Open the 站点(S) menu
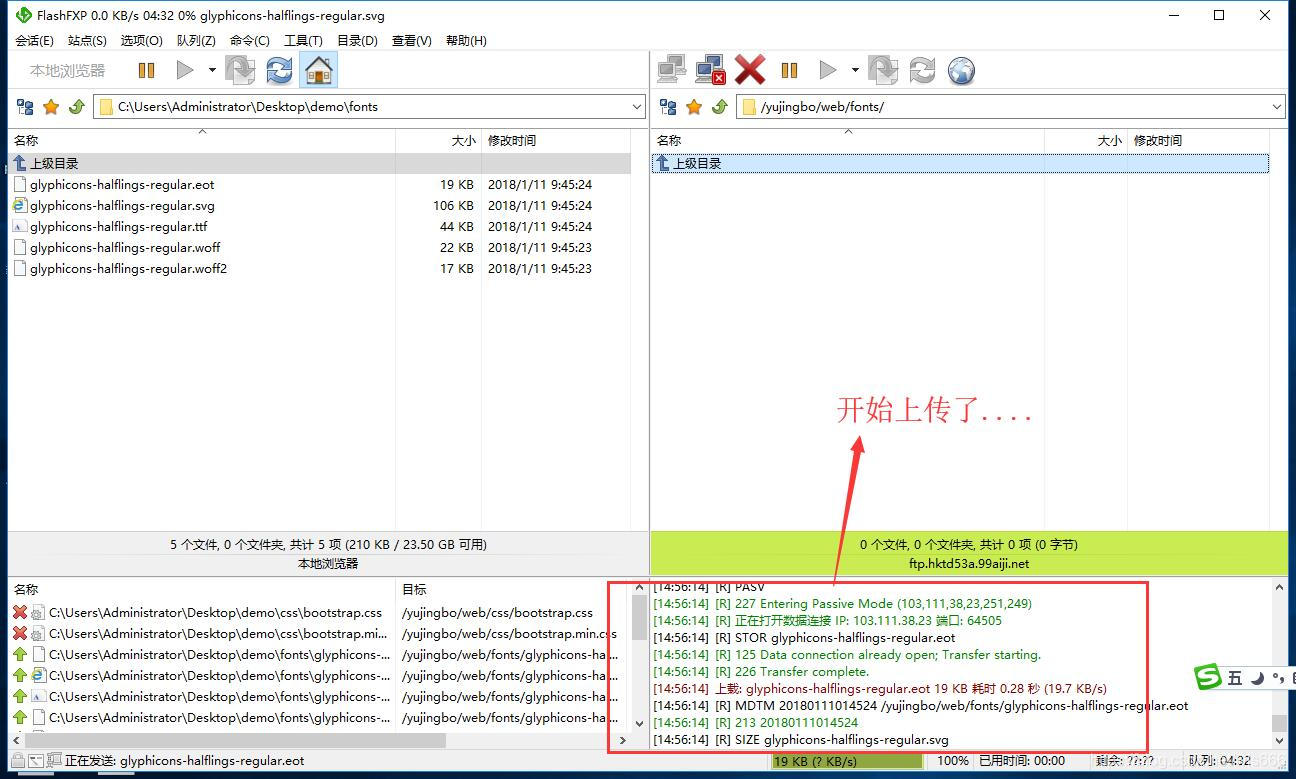Image resolution: width=1296 pixels, height=779 pixels. pyautogui.click(x=87, y=41)
